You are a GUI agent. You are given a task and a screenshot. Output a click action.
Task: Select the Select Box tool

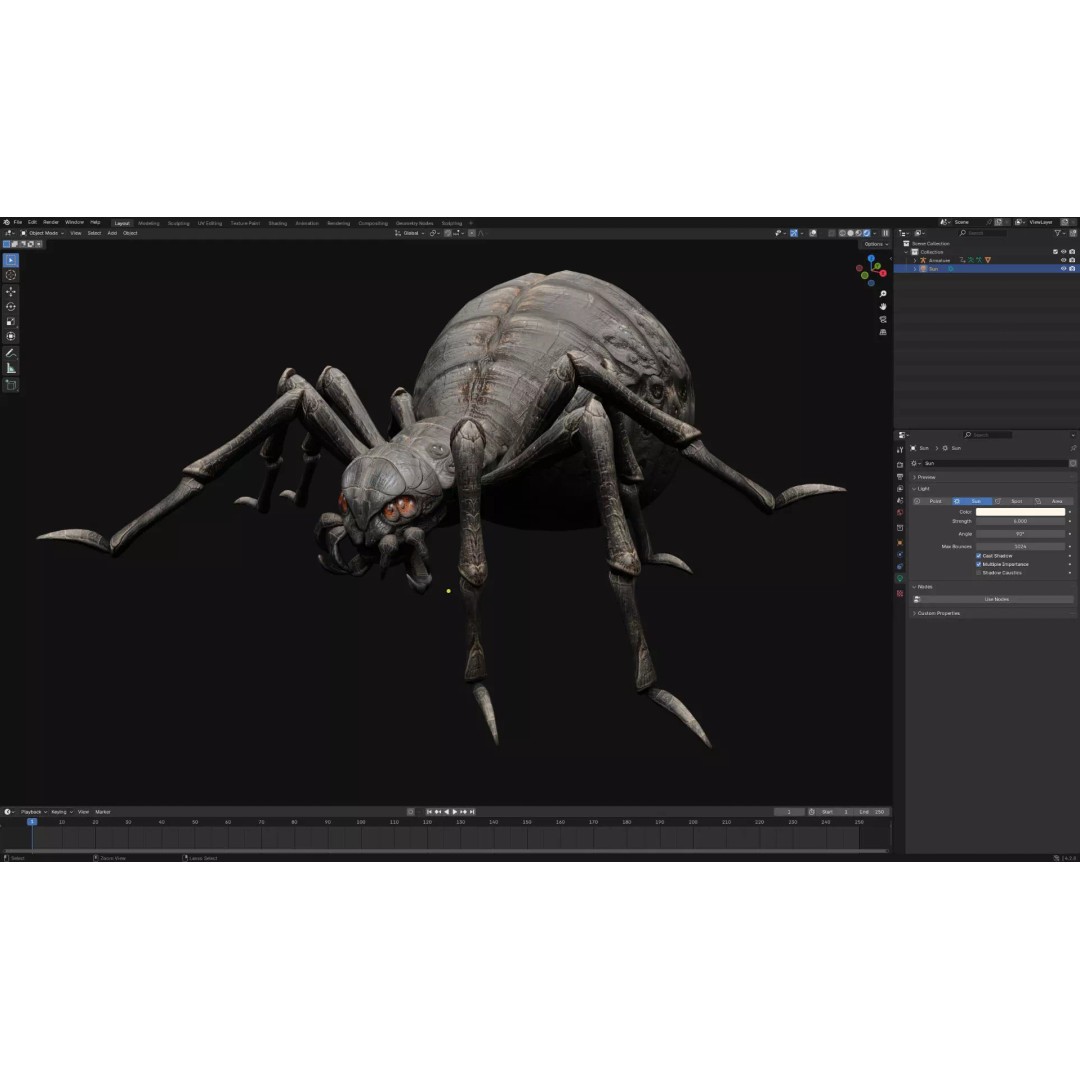[11, 260]
